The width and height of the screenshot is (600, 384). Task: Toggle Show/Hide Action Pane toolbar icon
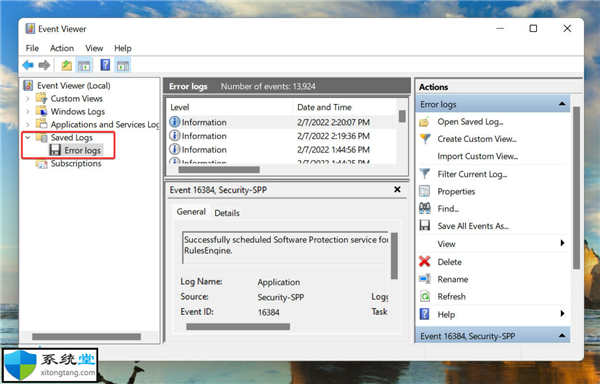tap(123, 65)
